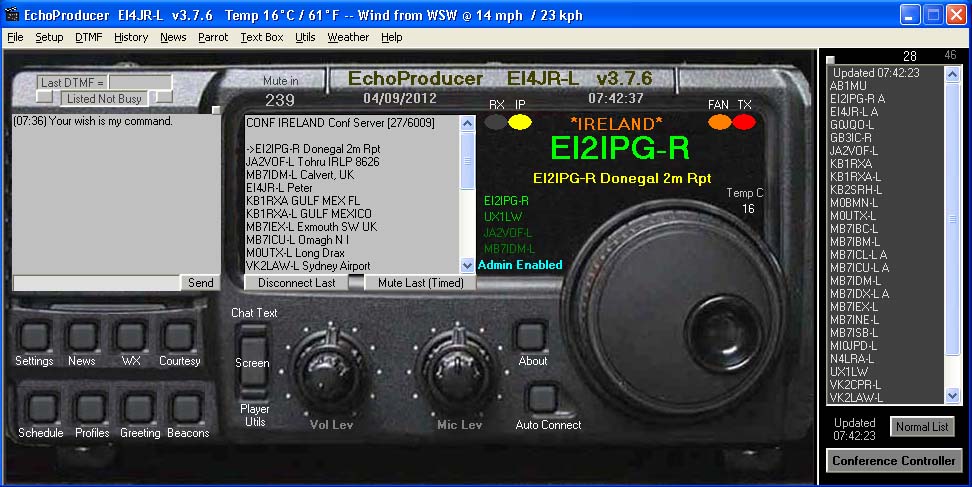Click the Listed Not Busy status button

coord(104,99)
